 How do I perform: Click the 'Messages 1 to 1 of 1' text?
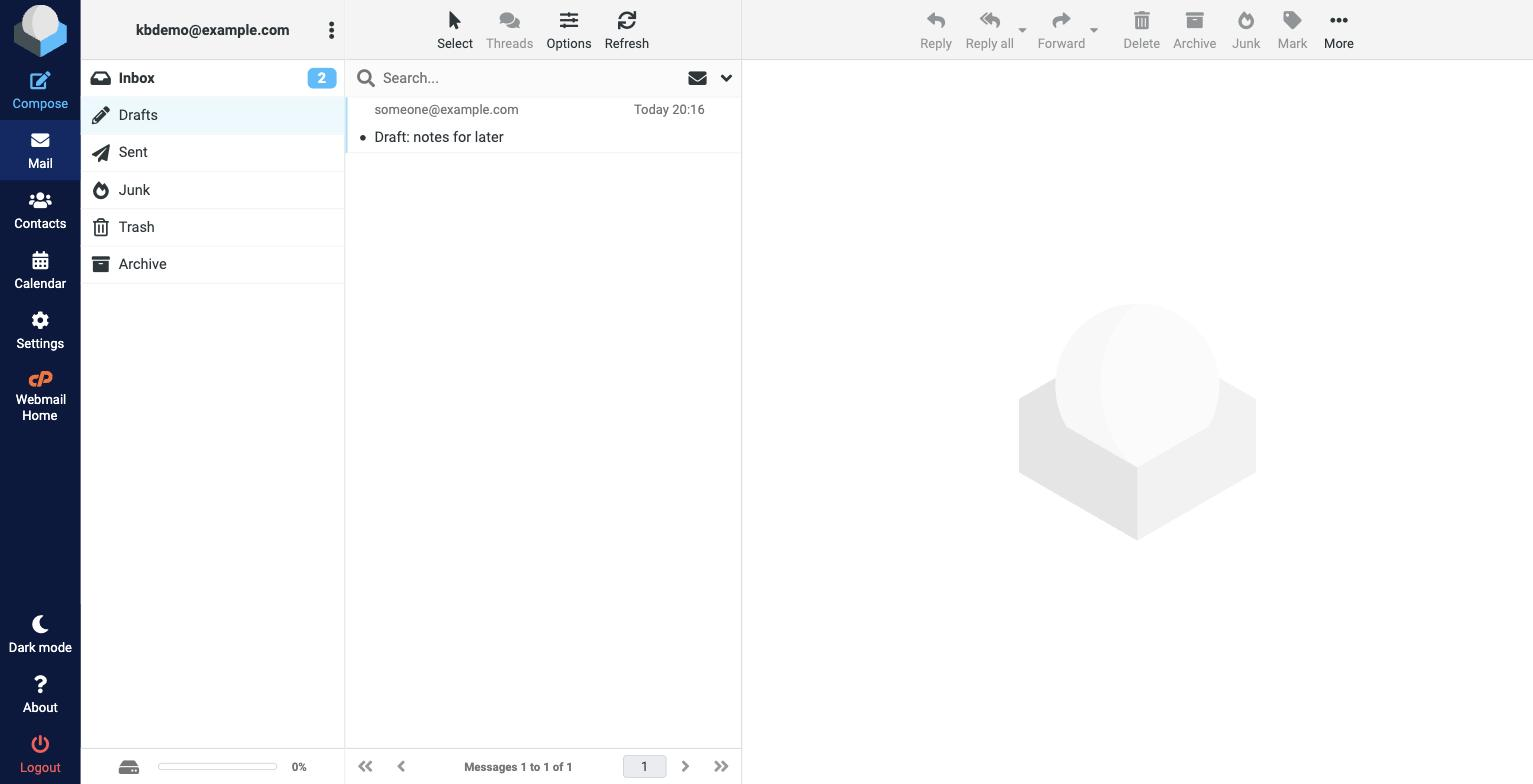518,767
